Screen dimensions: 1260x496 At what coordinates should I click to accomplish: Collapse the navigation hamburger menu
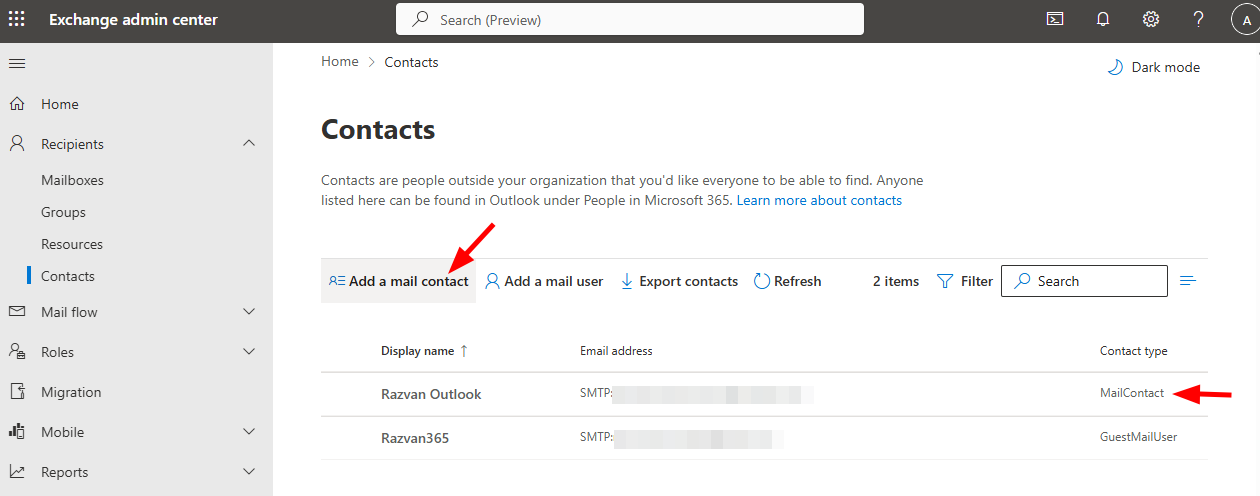(x=17, y=64)
